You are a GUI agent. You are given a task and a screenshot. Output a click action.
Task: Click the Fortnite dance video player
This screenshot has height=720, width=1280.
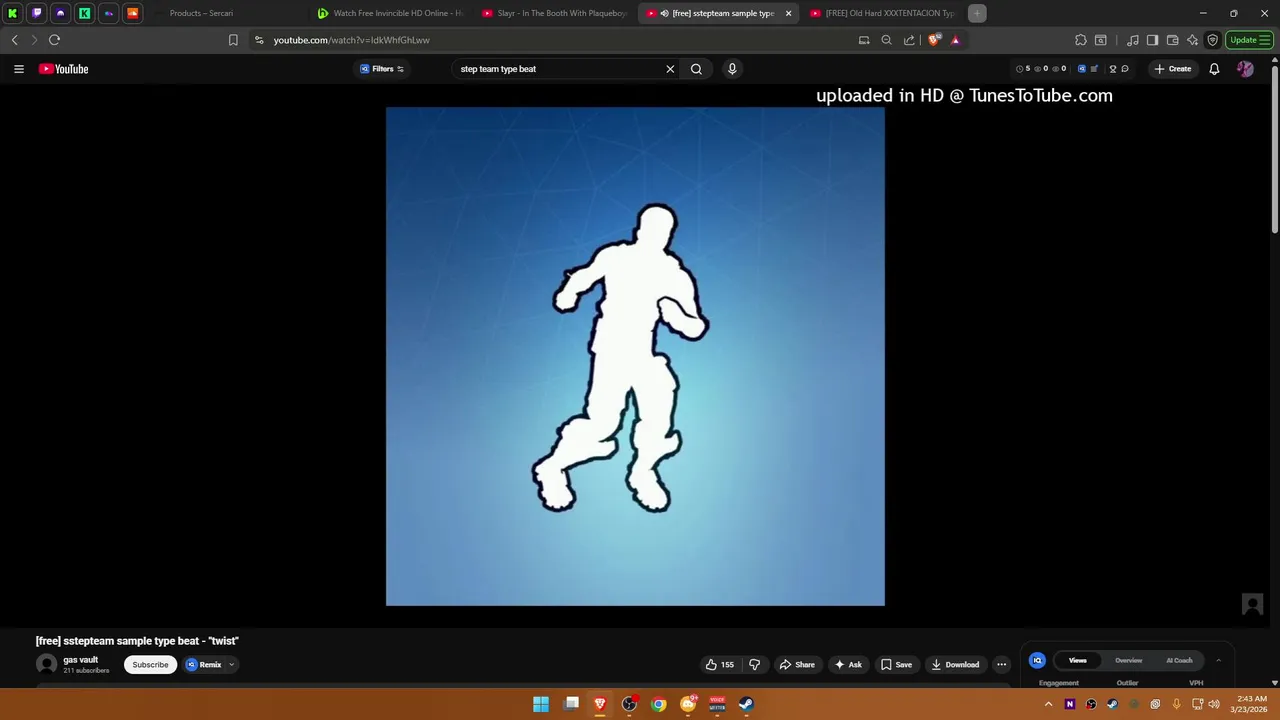635,356
